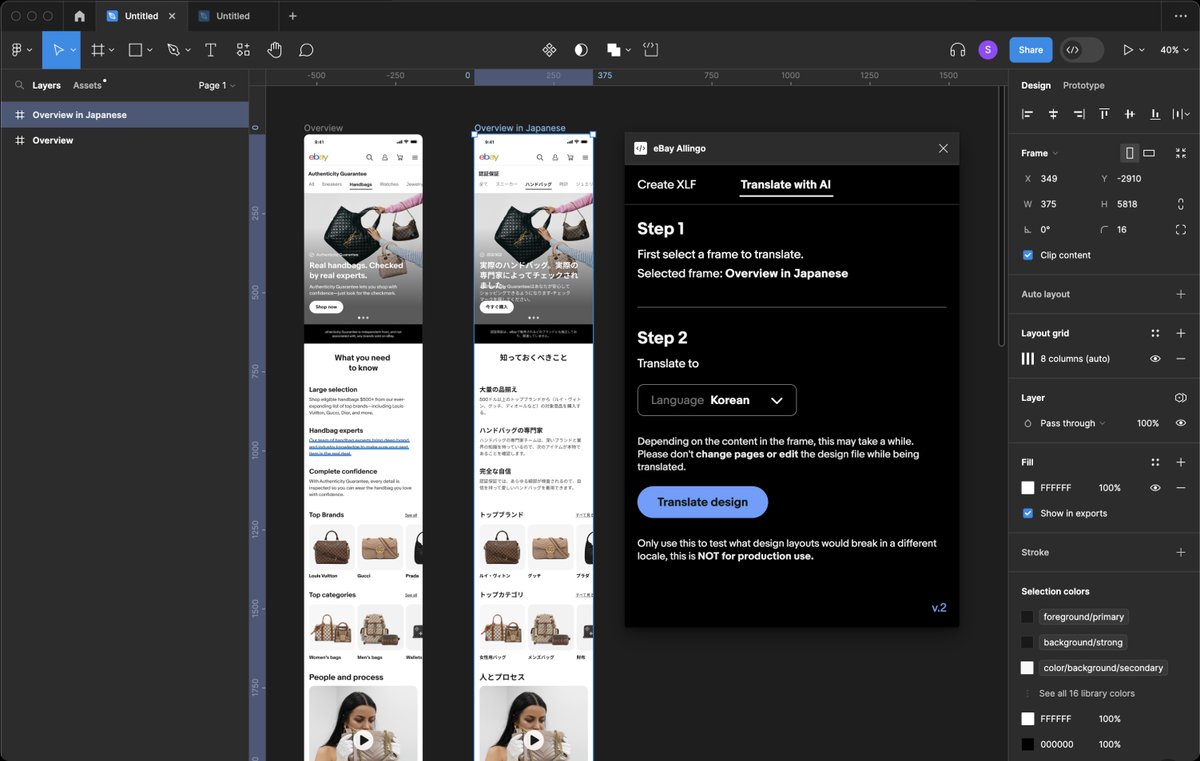Select landscape frame orientation
1200x761 pixels.
[x=1149, y=153]
